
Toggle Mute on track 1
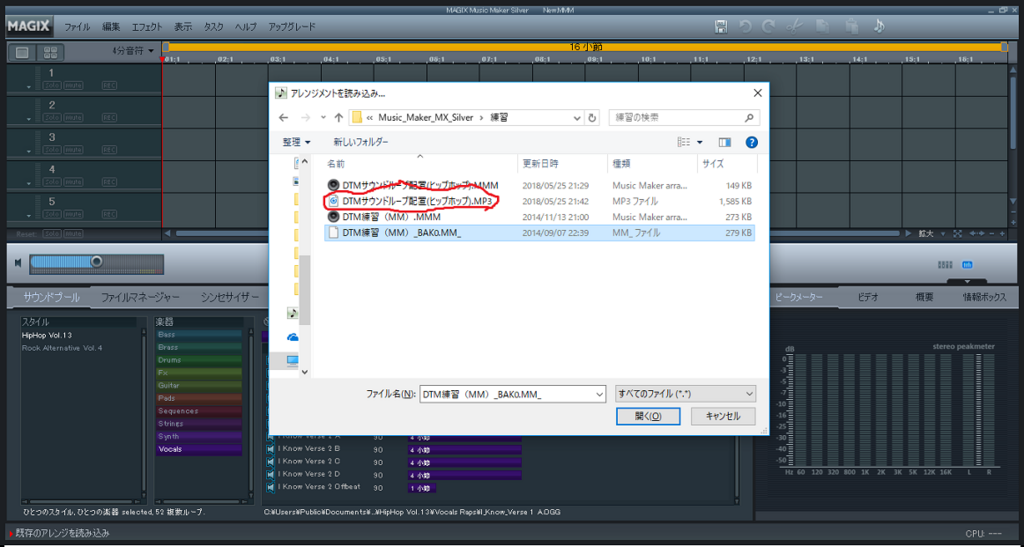pos(74,86)
